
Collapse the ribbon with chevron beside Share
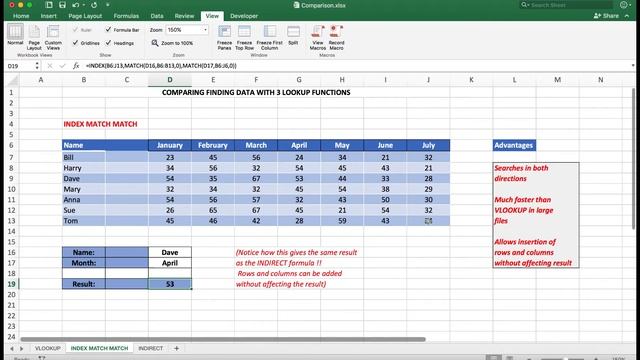[627, 16]
